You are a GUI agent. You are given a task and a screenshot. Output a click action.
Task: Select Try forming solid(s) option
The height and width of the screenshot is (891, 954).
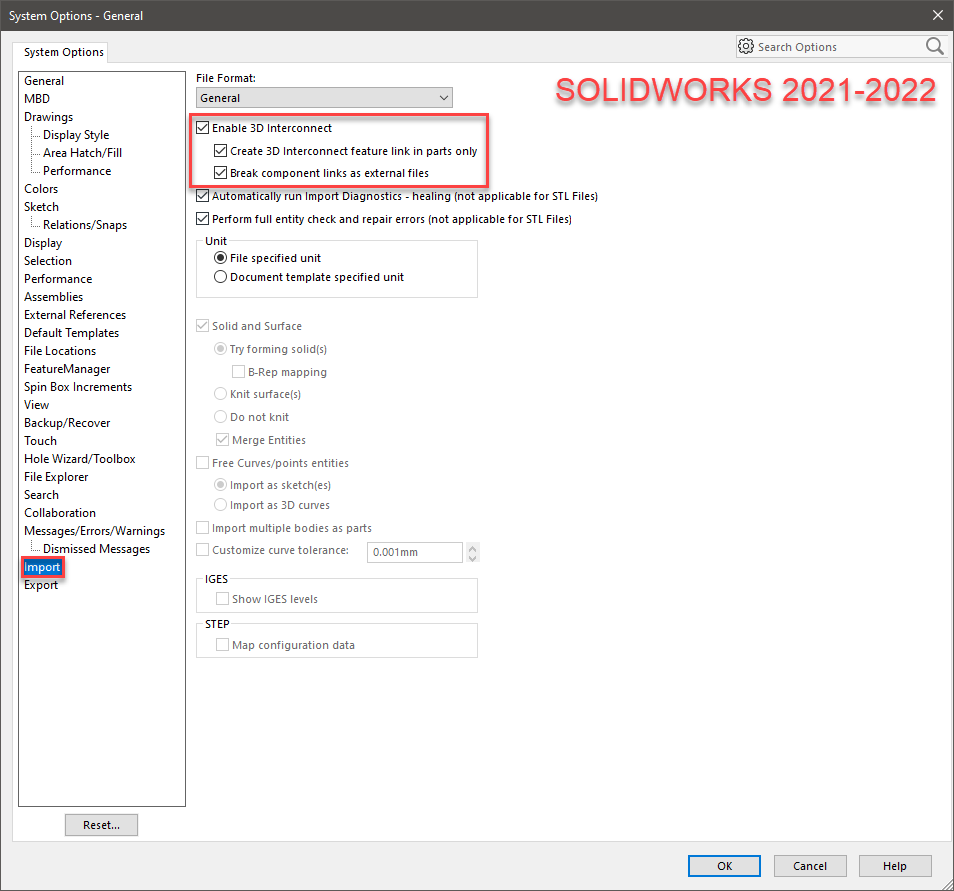[221, 349]
